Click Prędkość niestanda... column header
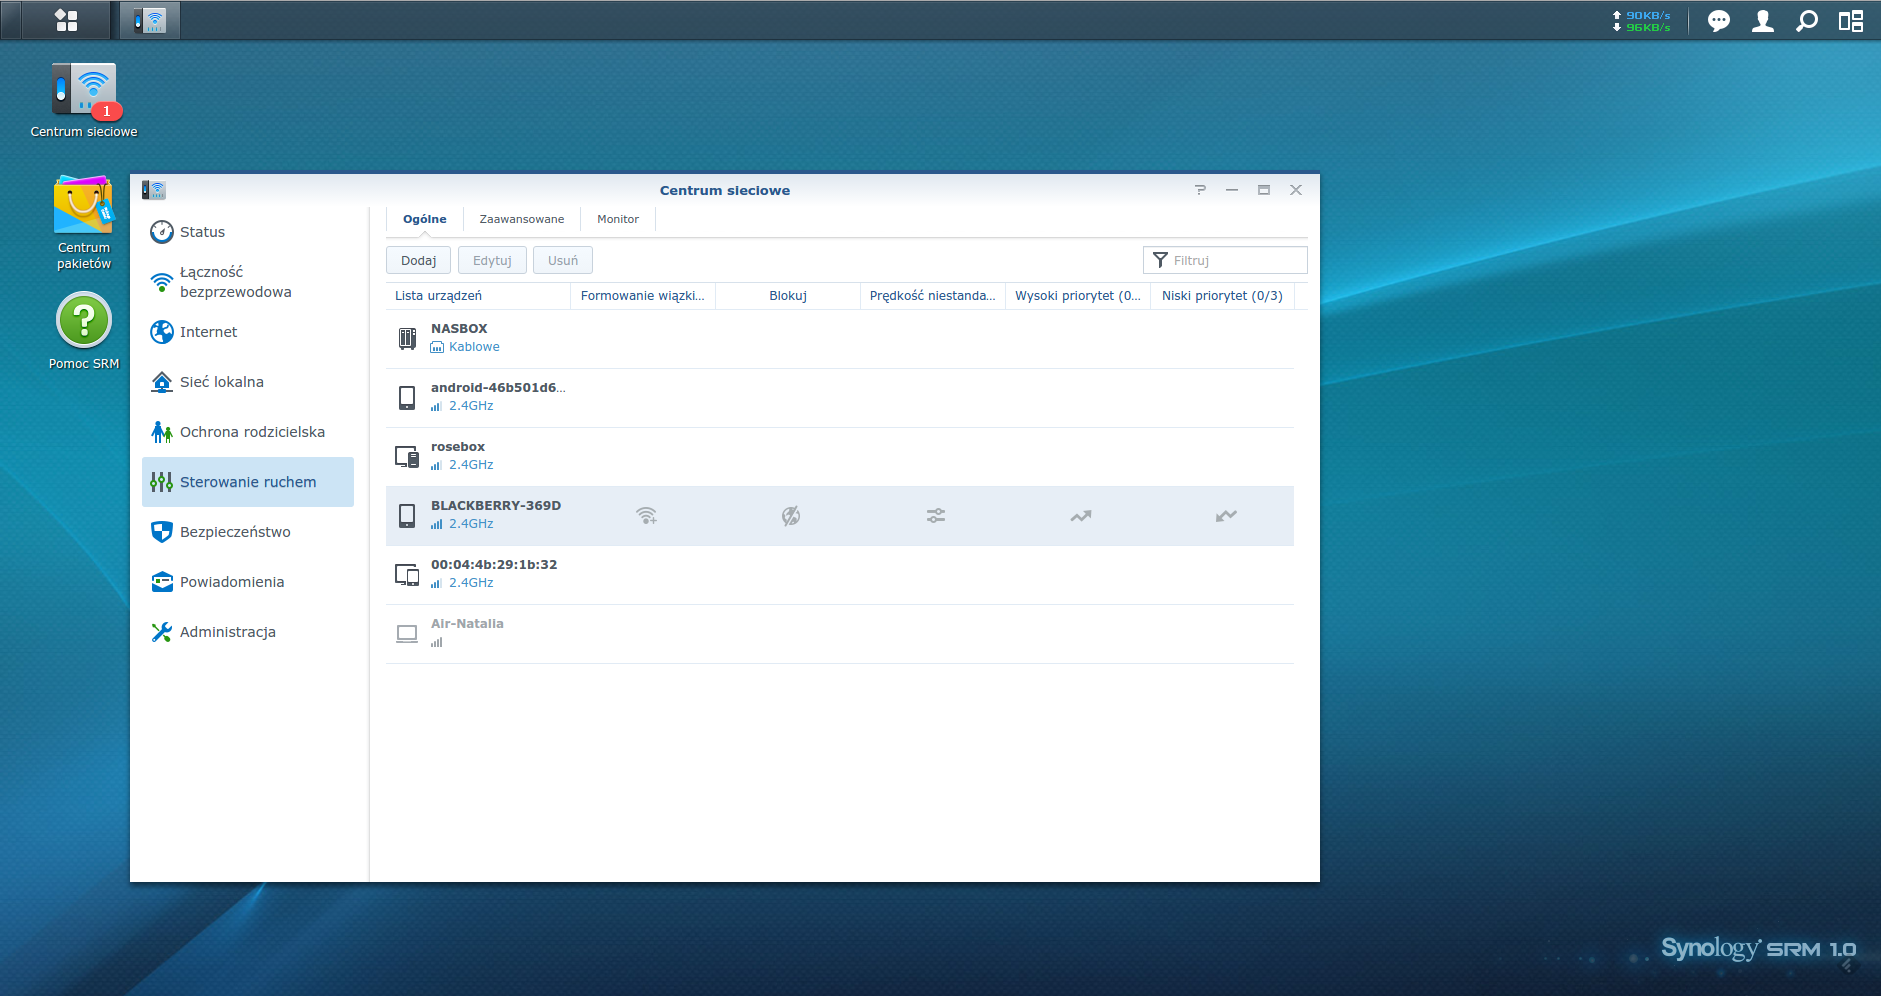The width and height of the screenshot is (1881, 996). [933, 296]
